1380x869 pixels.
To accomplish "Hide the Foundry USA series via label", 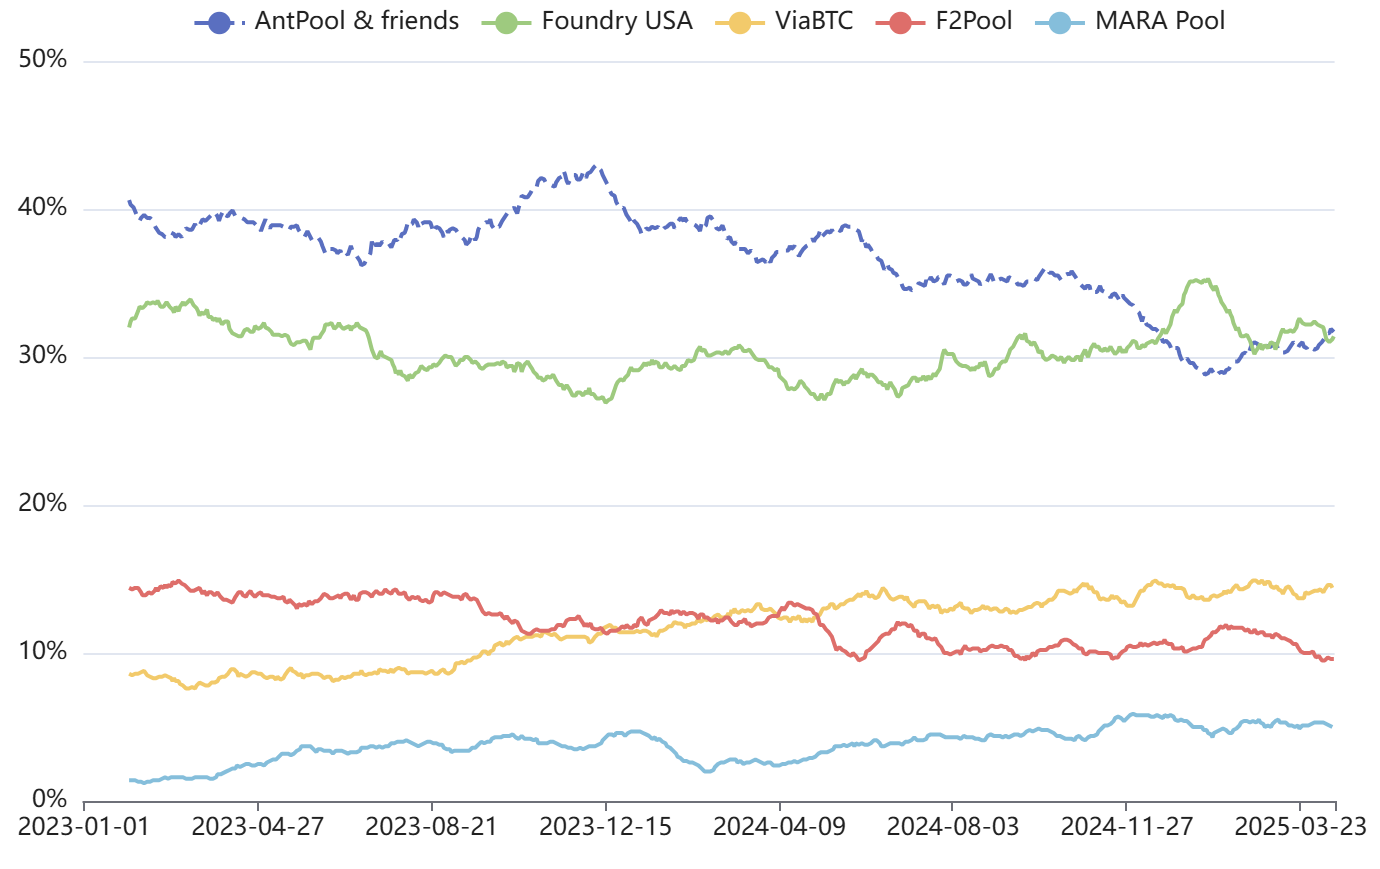I will click(617, 21).
